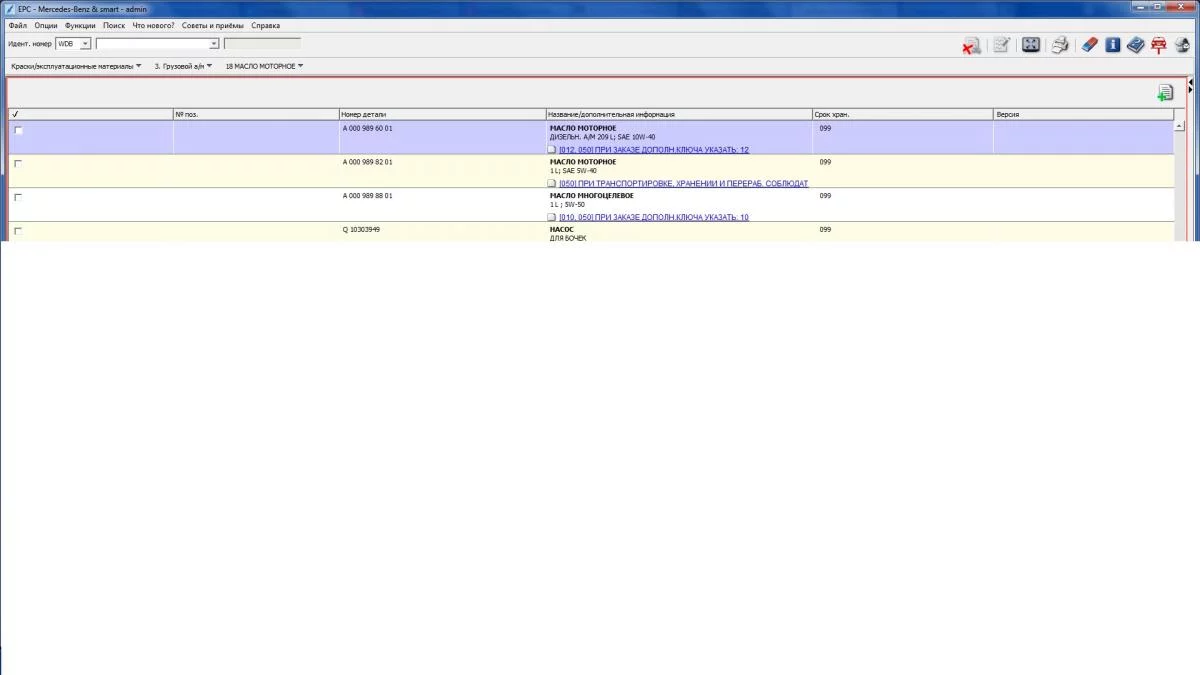Select part number A 000 989 60 01
The image size is (1200, 675).
click(x=368, y=128)
